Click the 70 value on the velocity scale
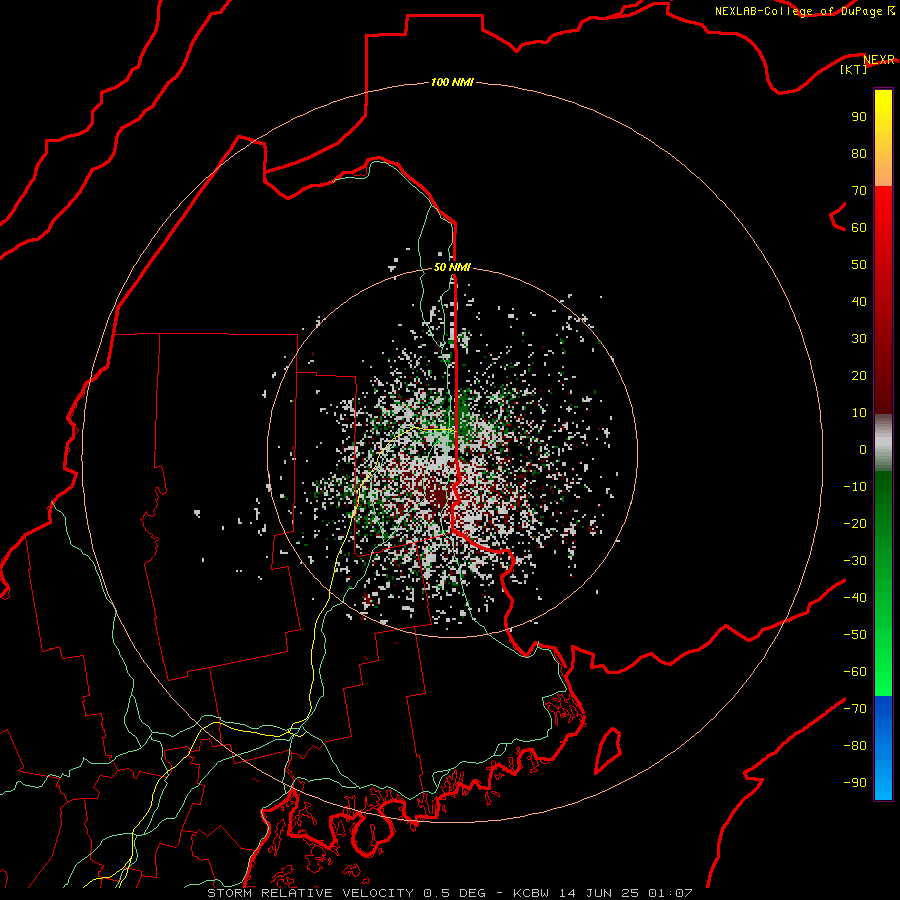 tap(859, 191)
